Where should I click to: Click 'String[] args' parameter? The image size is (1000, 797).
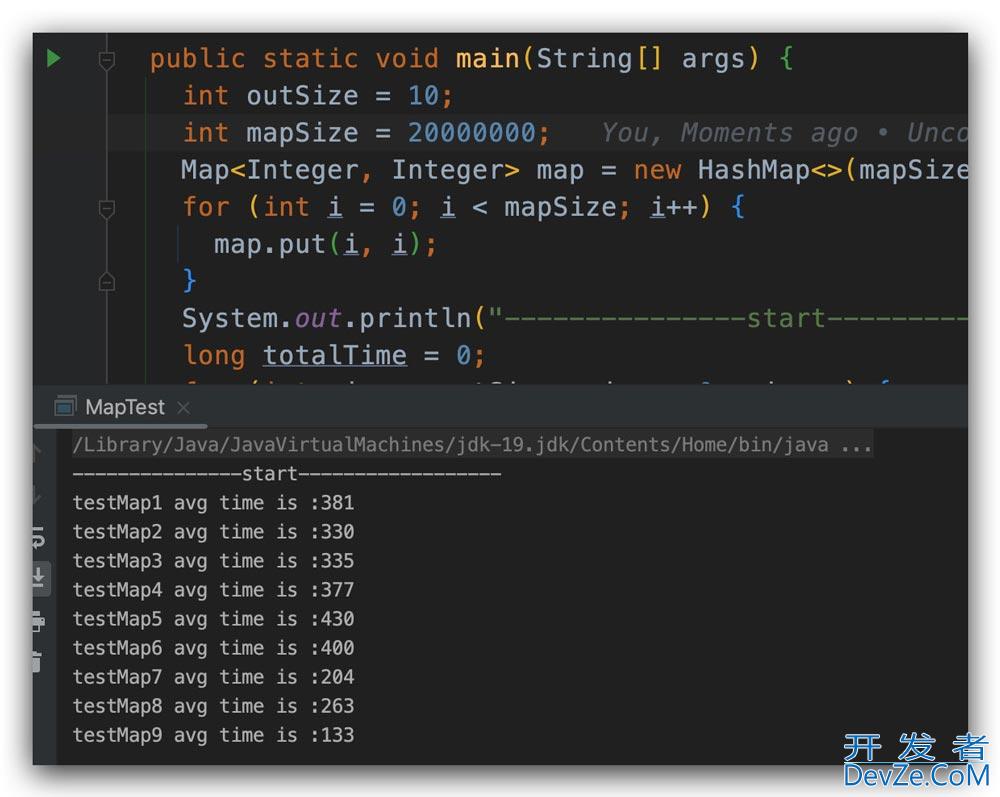640,59
